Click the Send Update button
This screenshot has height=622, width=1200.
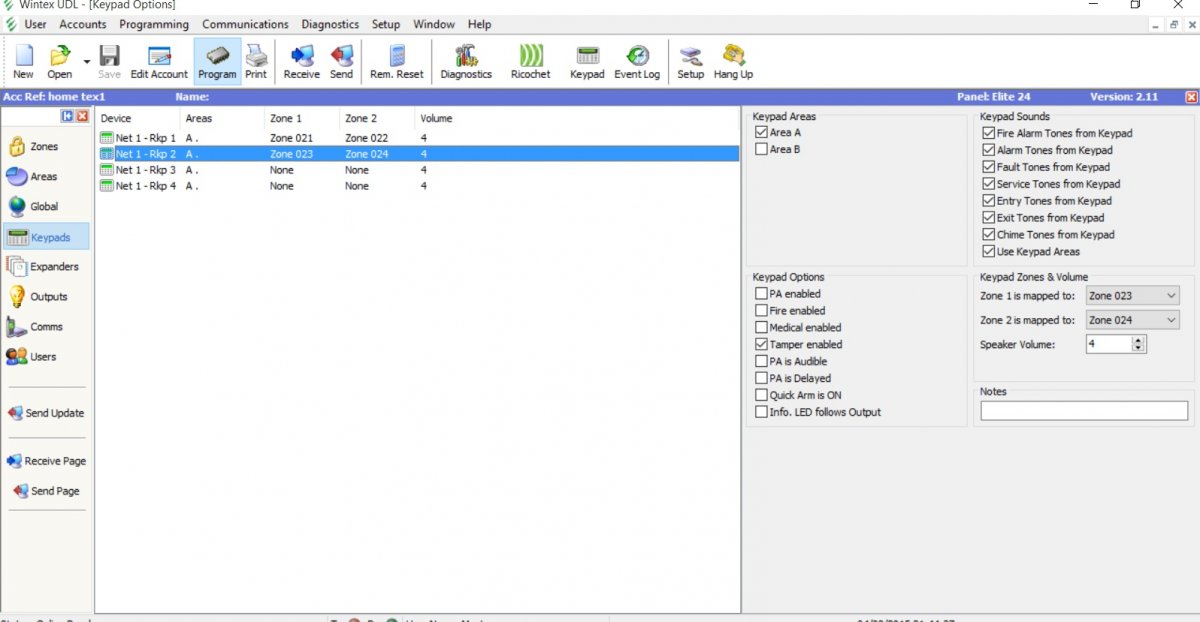coord(46,413)
